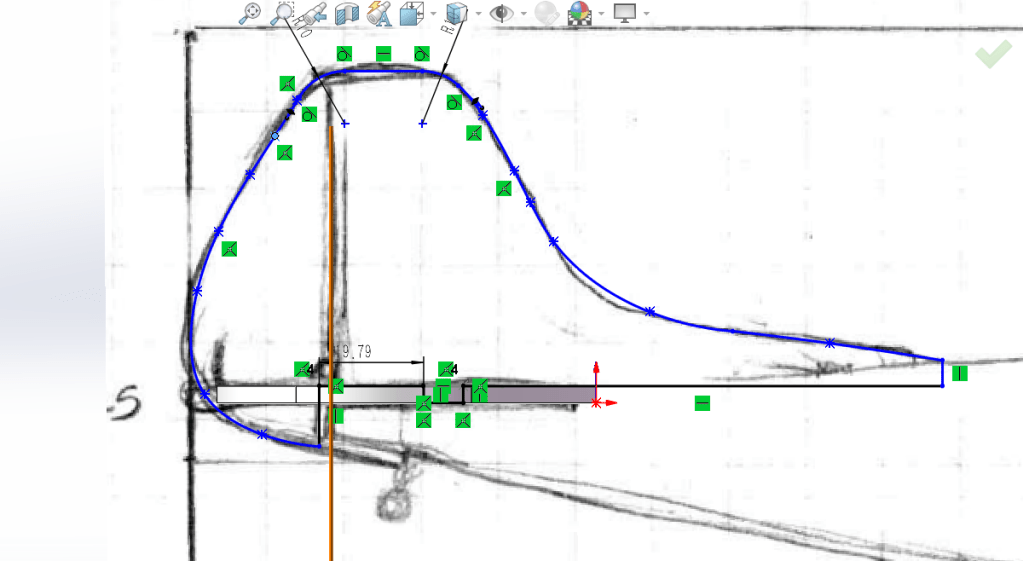Select the Zoom to Area tool

point(283,13)
